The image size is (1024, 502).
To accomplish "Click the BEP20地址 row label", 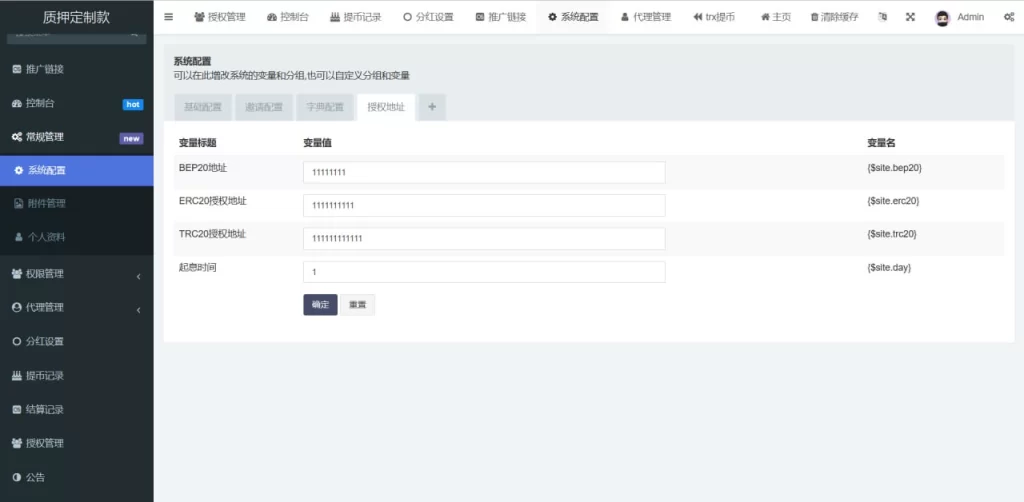I will tap(202, 168).
